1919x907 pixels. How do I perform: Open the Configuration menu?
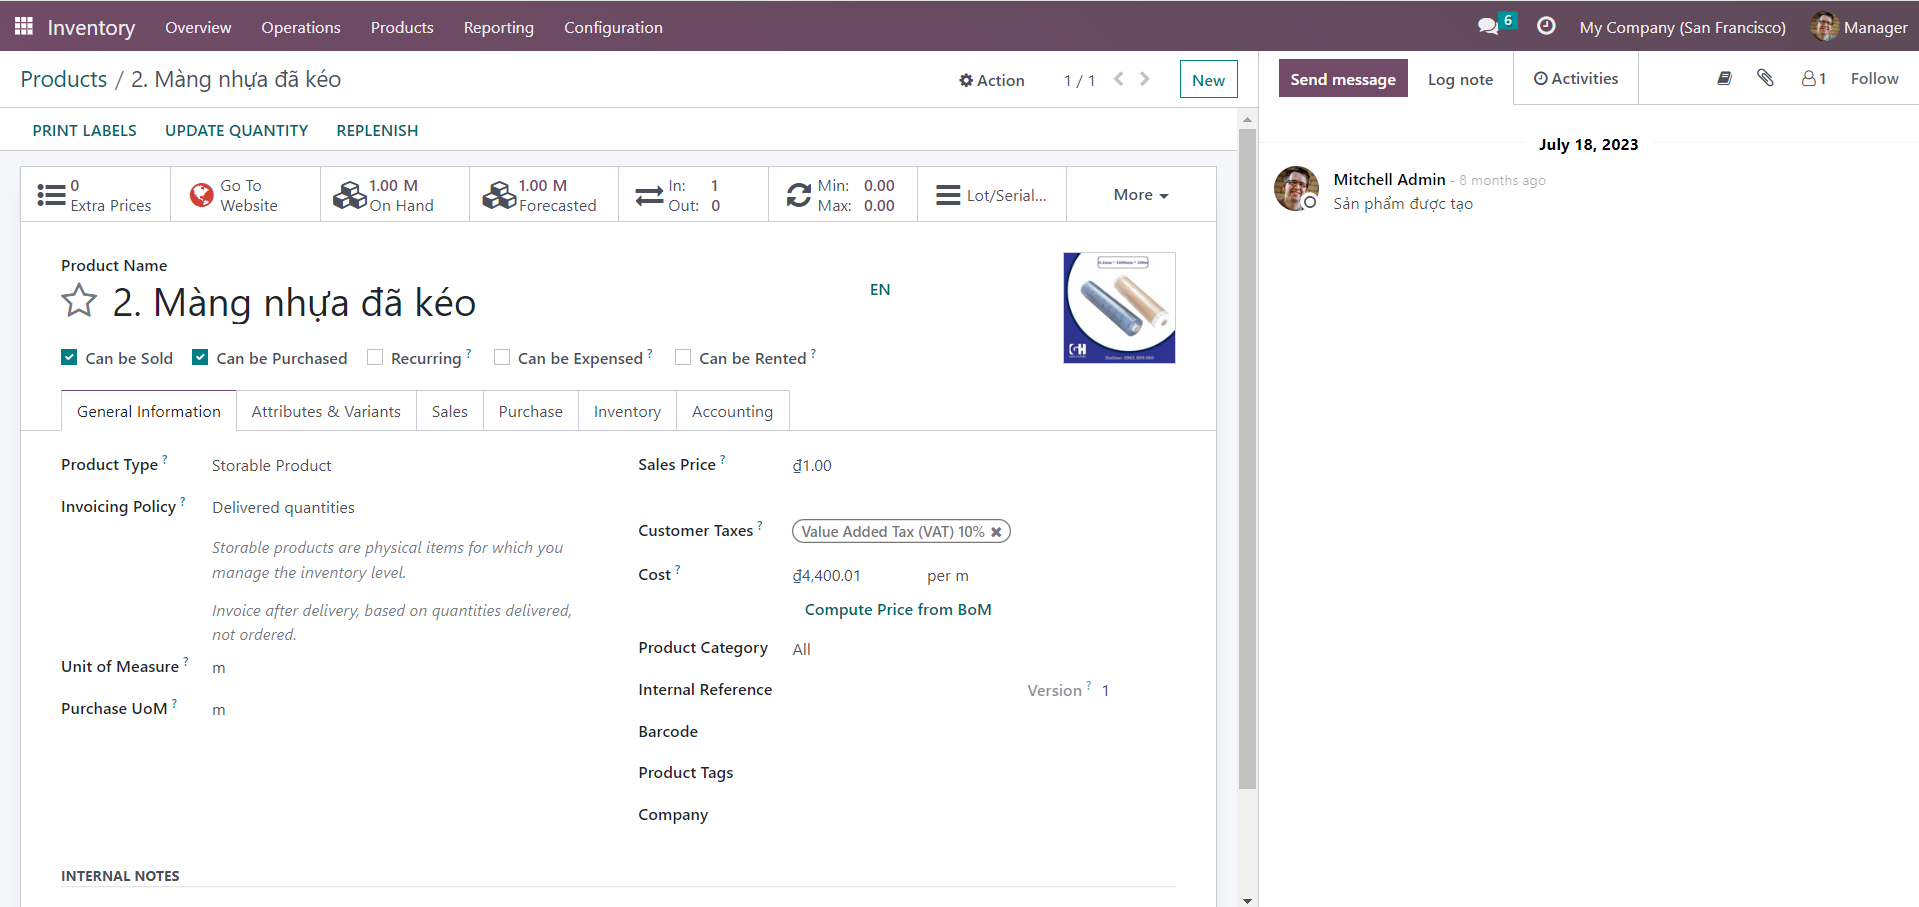(x=612, y=27)
